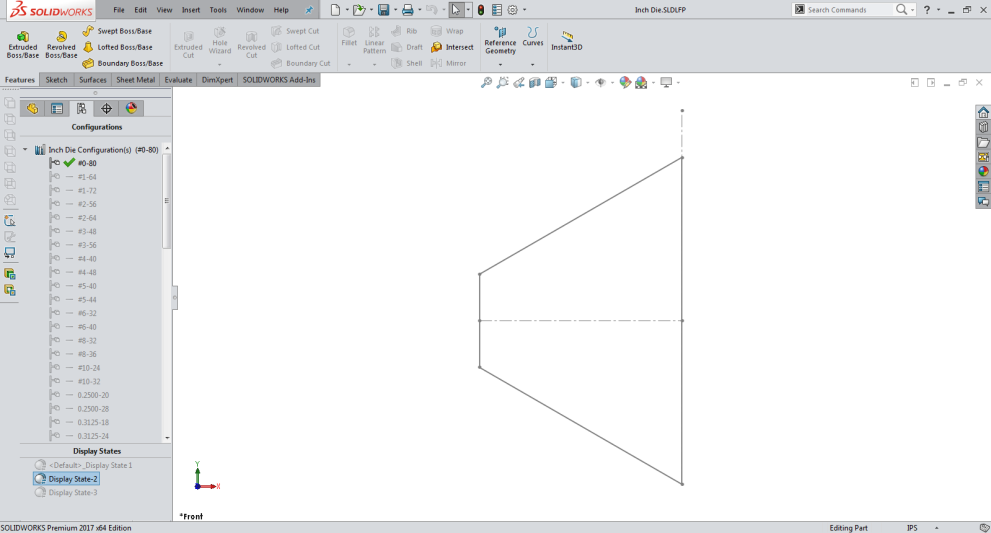The image size is (991, 533).
Task: Click the Print icon in top toolbar
Action: [408, 9]
